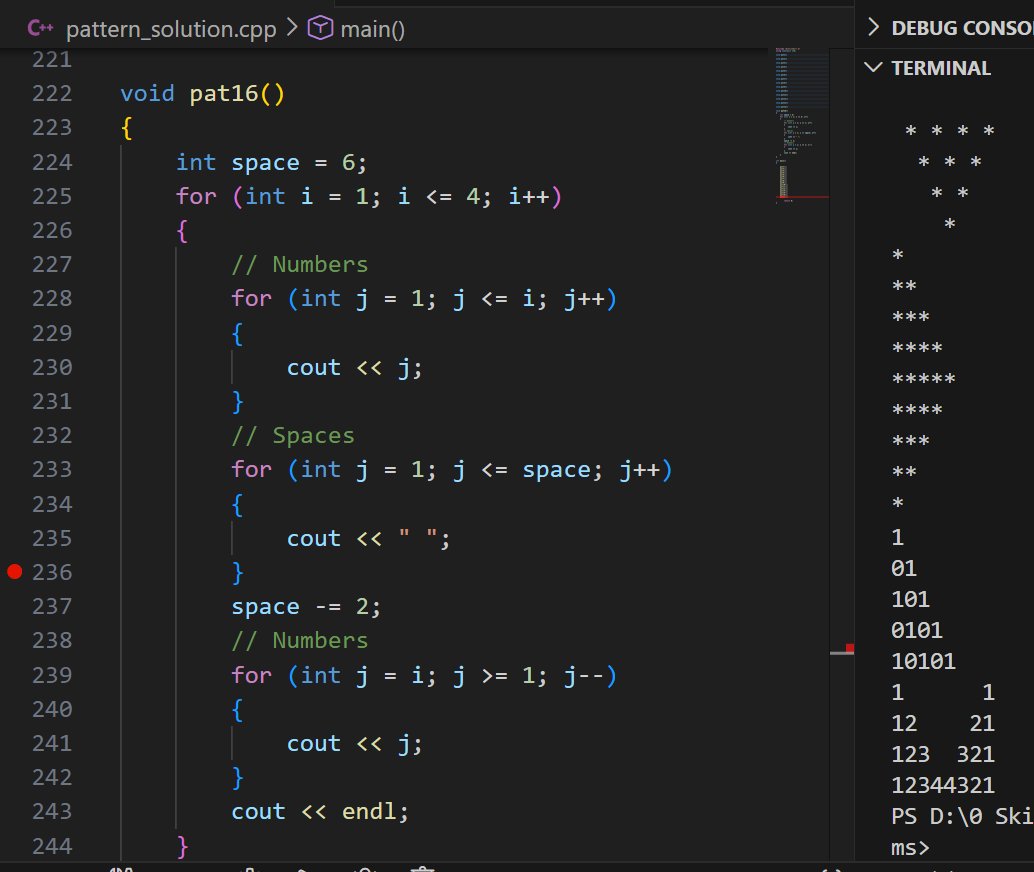Click the main() symbol cube icon
Viewport: 1034px width, 872px height.
coord(320,28)
